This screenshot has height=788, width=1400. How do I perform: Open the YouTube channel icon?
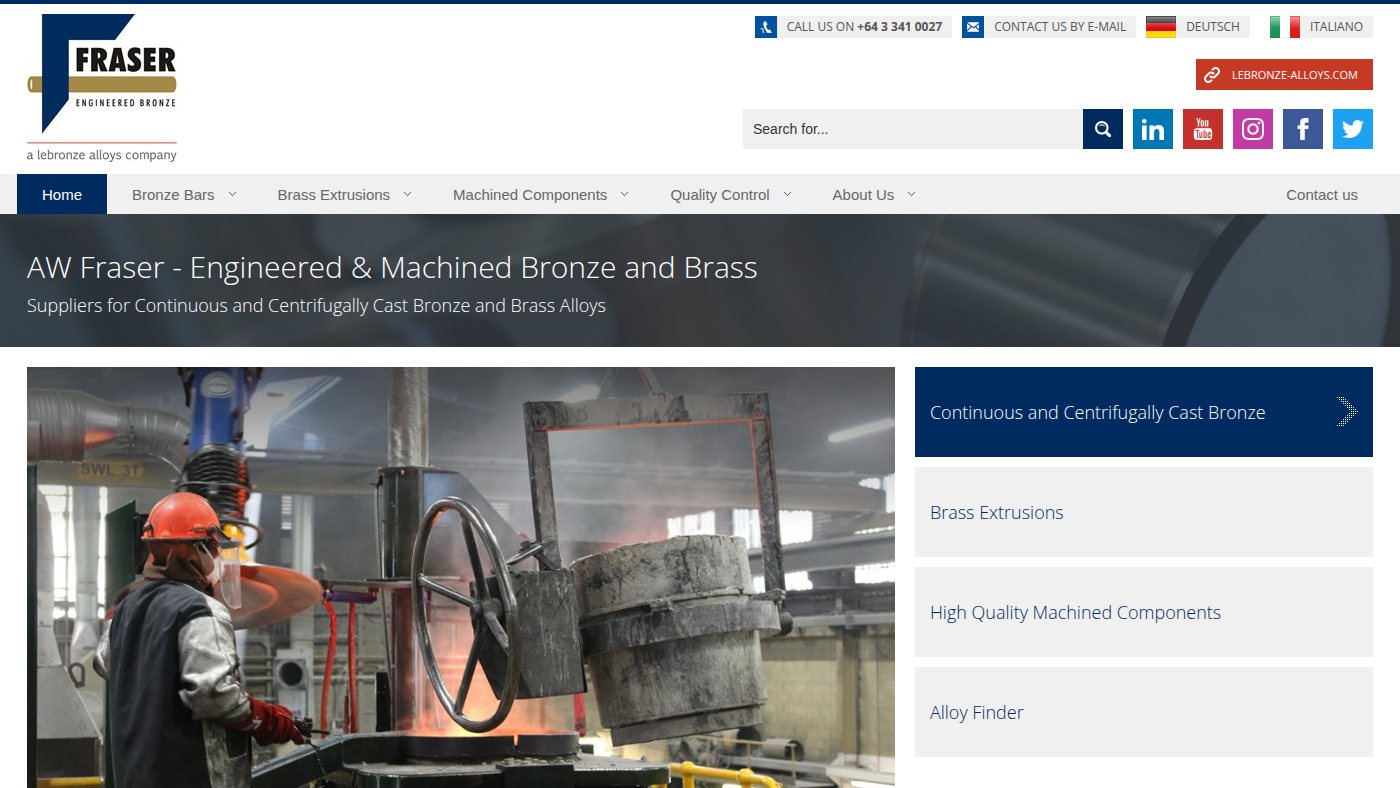pyautogui.click(x=1203, y=129)
